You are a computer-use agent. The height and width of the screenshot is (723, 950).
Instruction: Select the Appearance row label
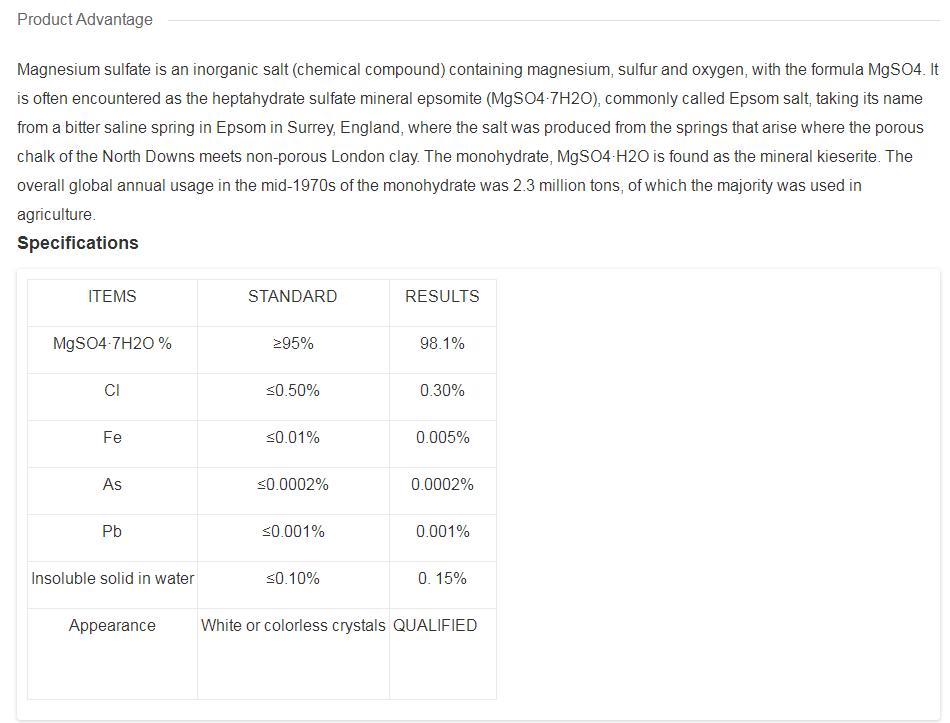(x=112, y=625)
